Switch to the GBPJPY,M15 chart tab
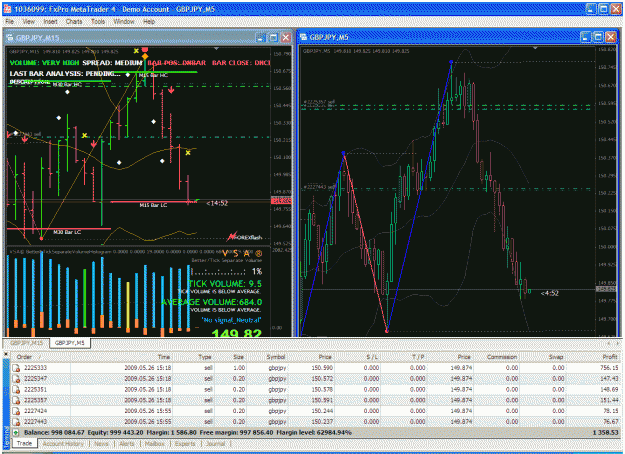 pos(26,343)
